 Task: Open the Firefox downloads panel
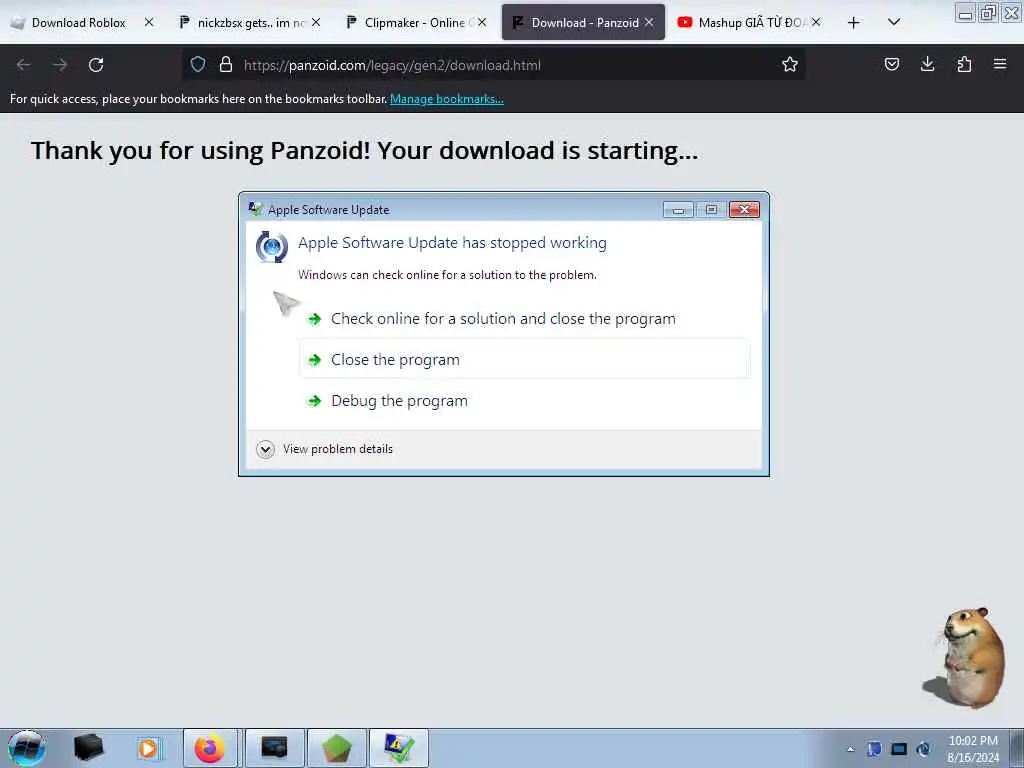927,64
